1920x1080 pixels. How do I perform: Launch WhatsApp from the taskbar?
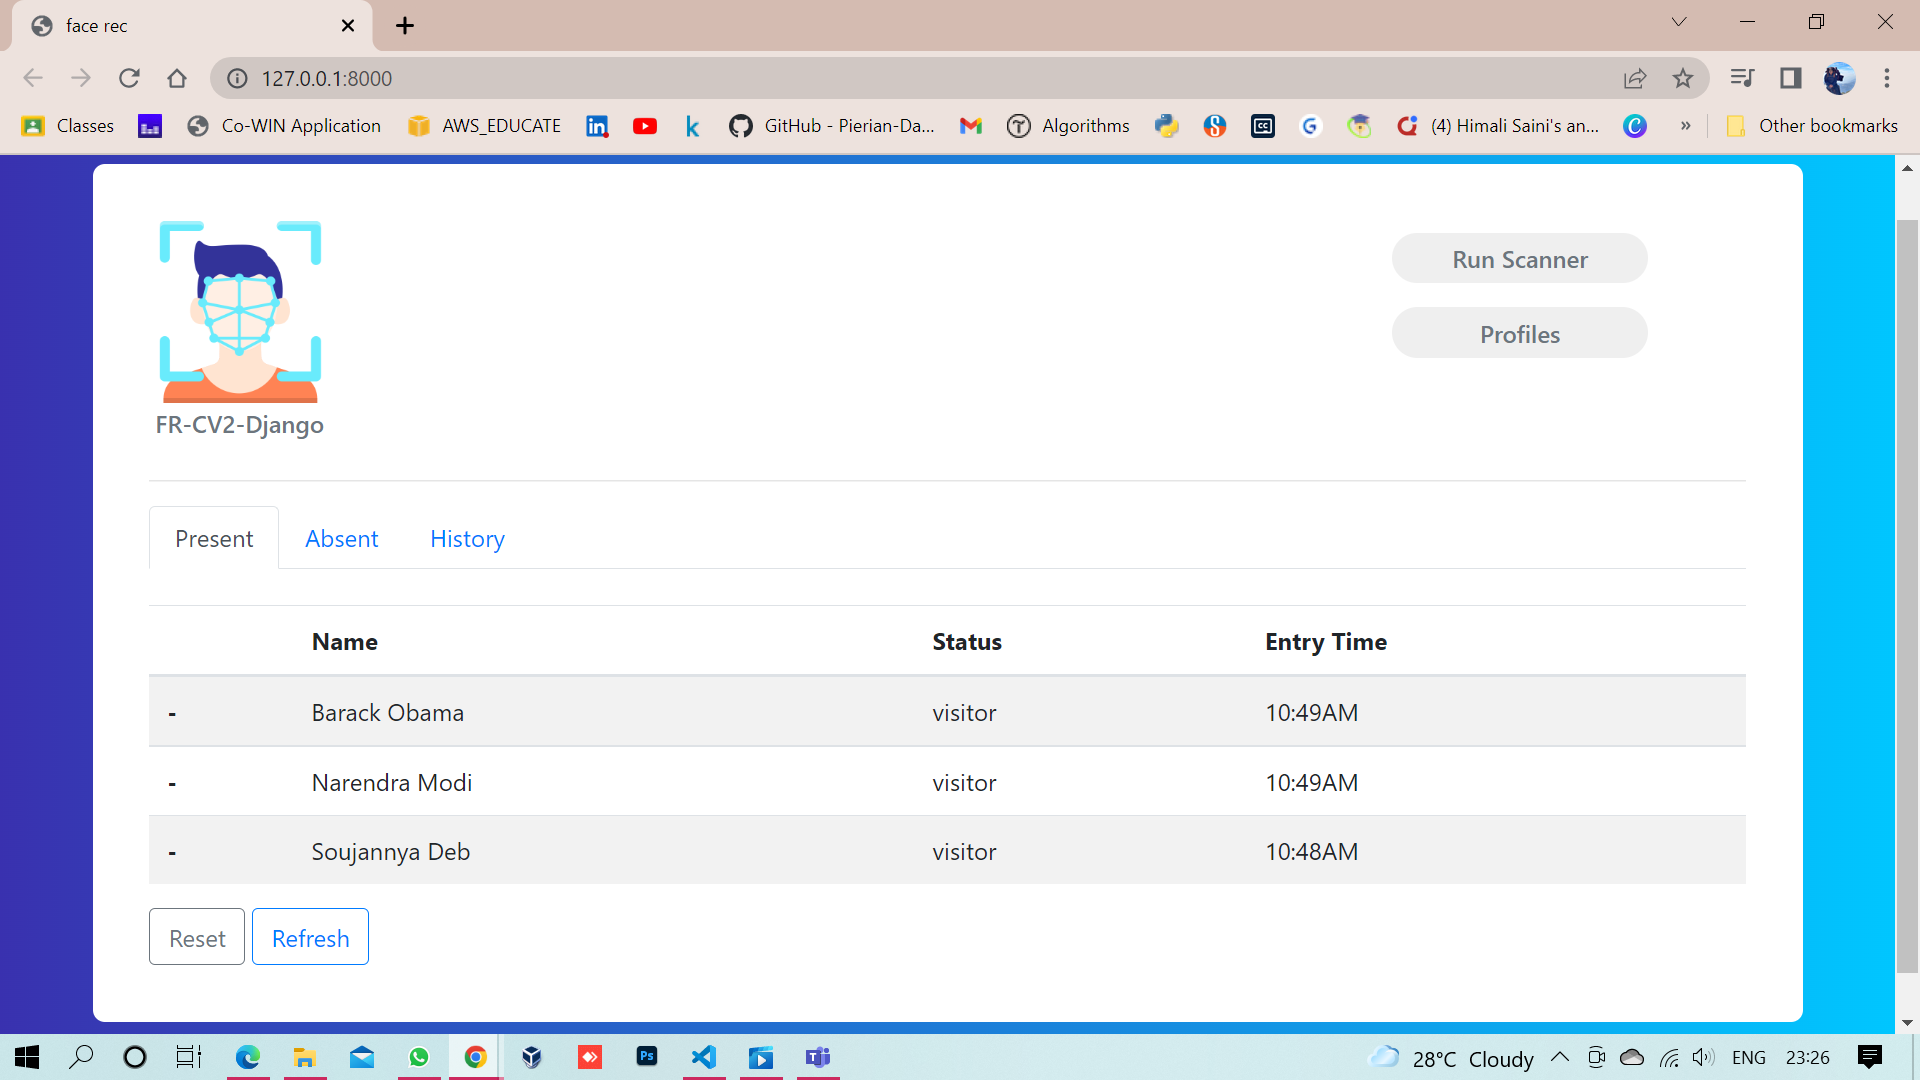[x=419, y=1057]
